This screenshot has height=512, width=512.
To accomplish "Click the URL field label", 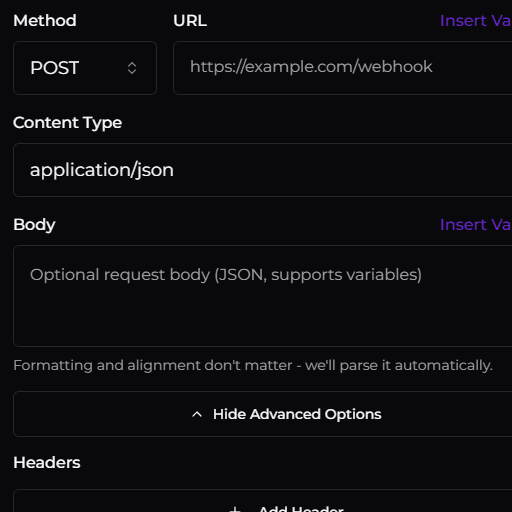I will tap(190, 21).
